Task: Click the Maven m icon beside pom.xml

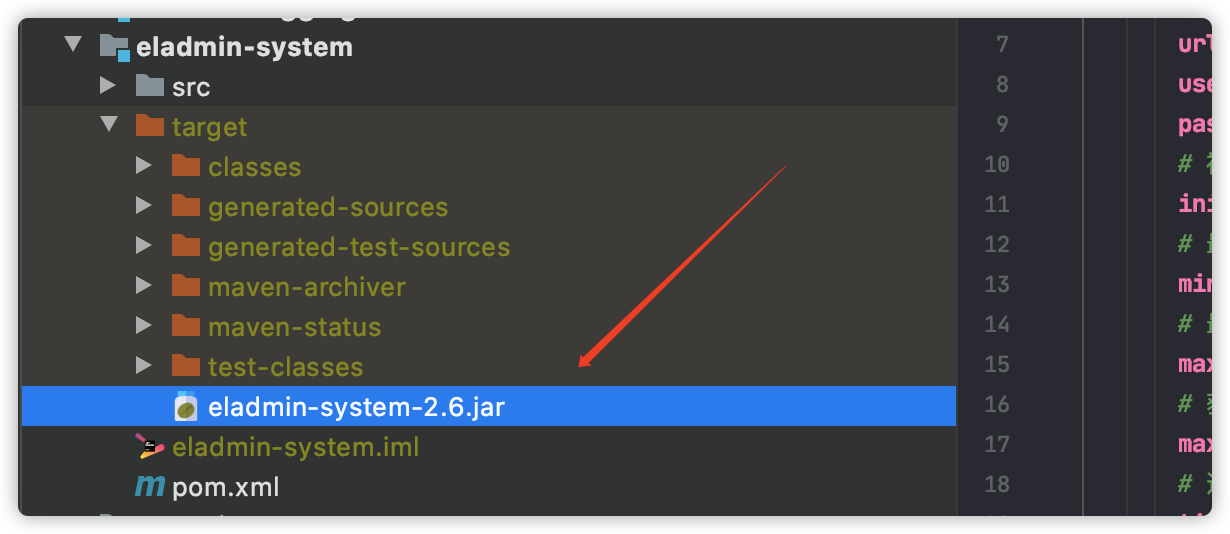Action: point(149,487)
